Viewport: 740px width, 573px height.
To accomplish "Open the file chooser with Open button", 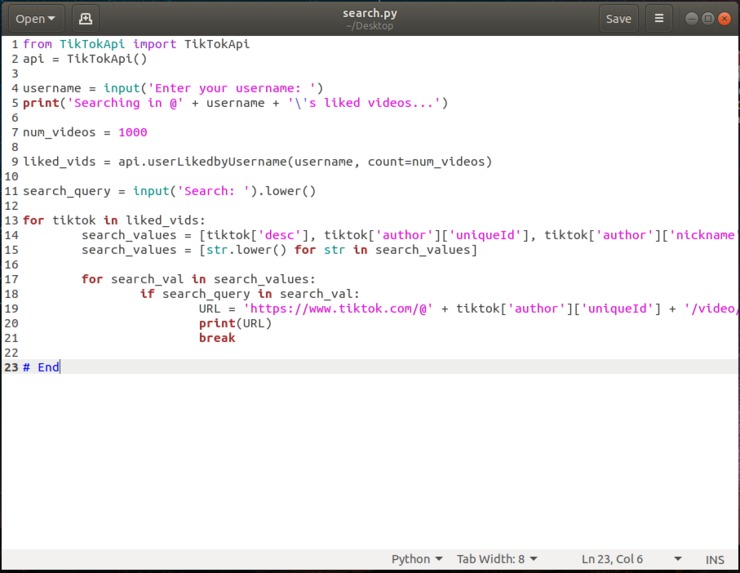I will (x=36, y=19).
